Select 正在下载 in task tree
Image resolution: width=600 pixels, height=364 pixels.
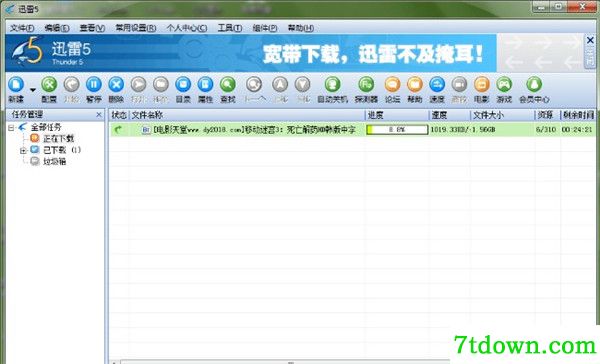point(58,139)
